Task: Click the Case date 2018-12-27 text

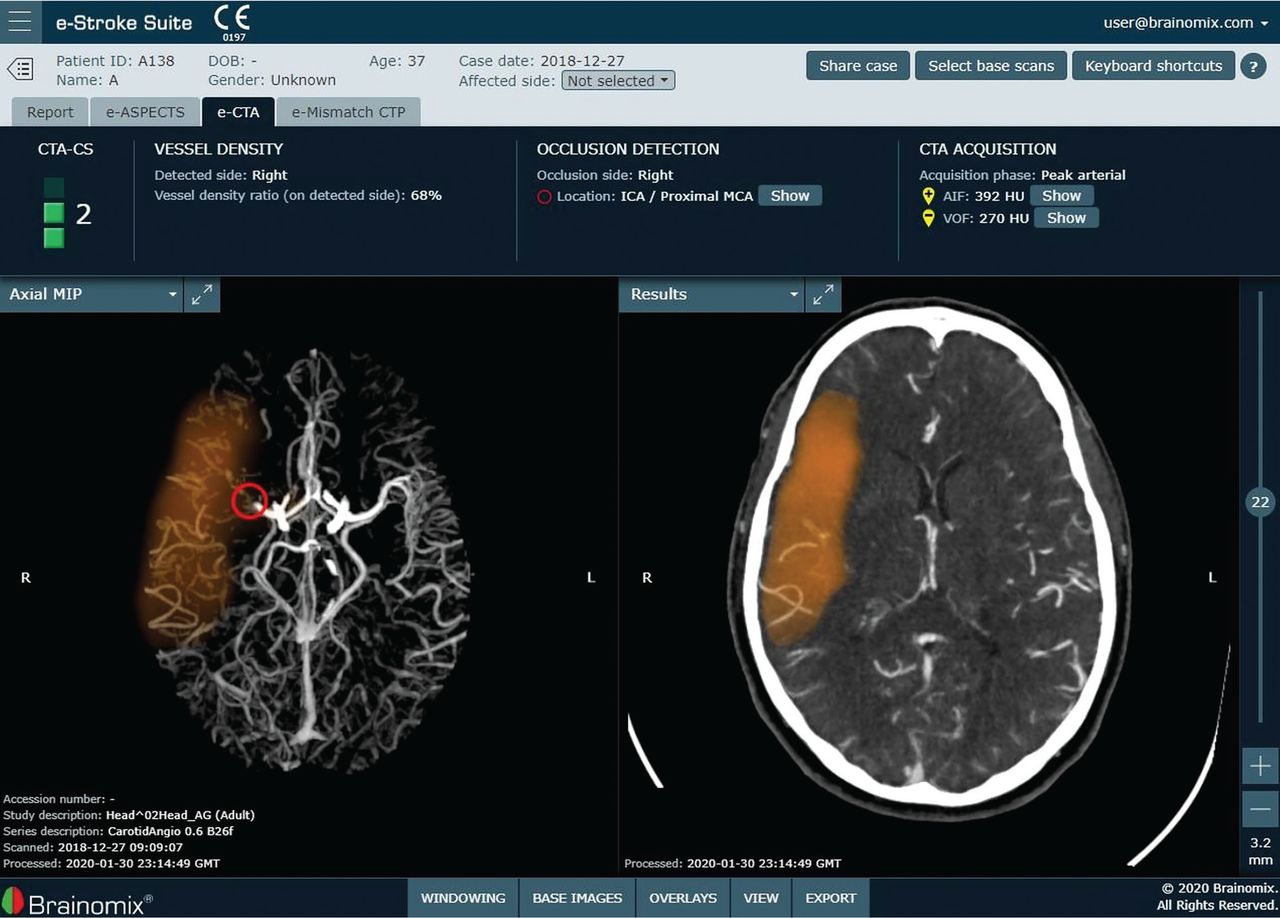Action: tap(543, 61)
